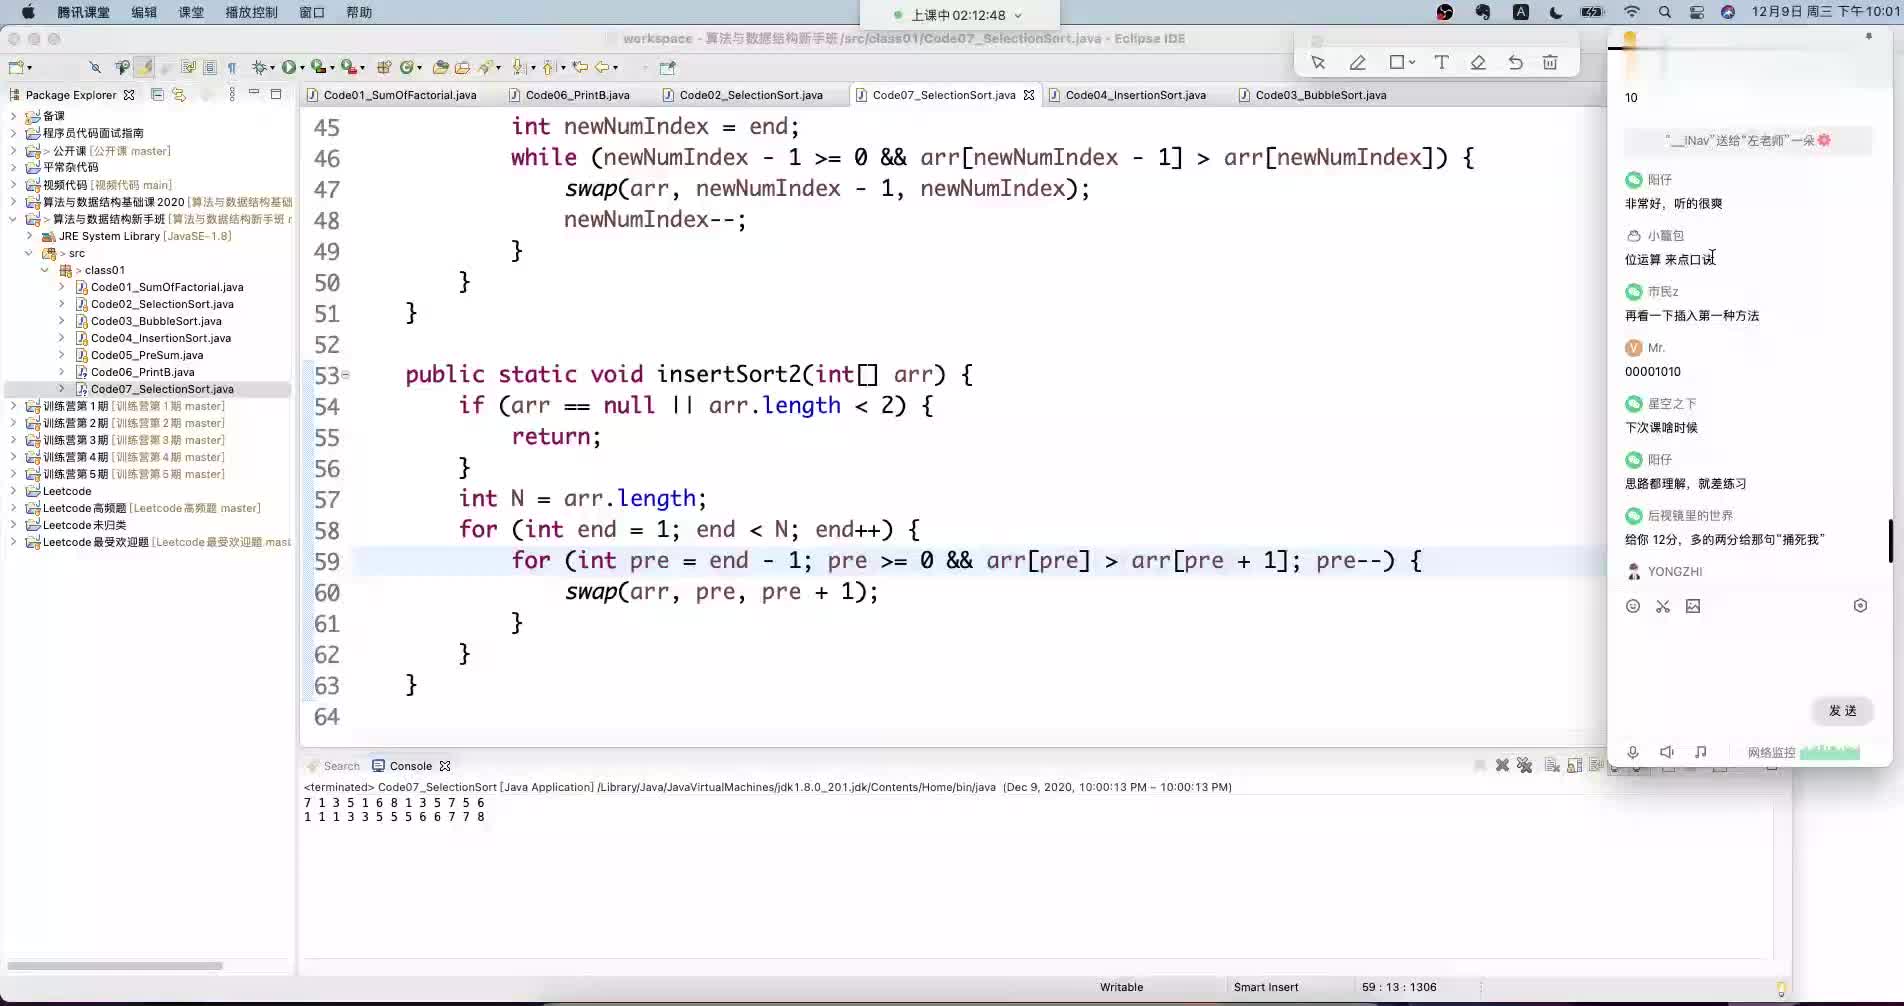Collapse All in Package Explorer
1904x1006 pixels.
pos(157,94)
